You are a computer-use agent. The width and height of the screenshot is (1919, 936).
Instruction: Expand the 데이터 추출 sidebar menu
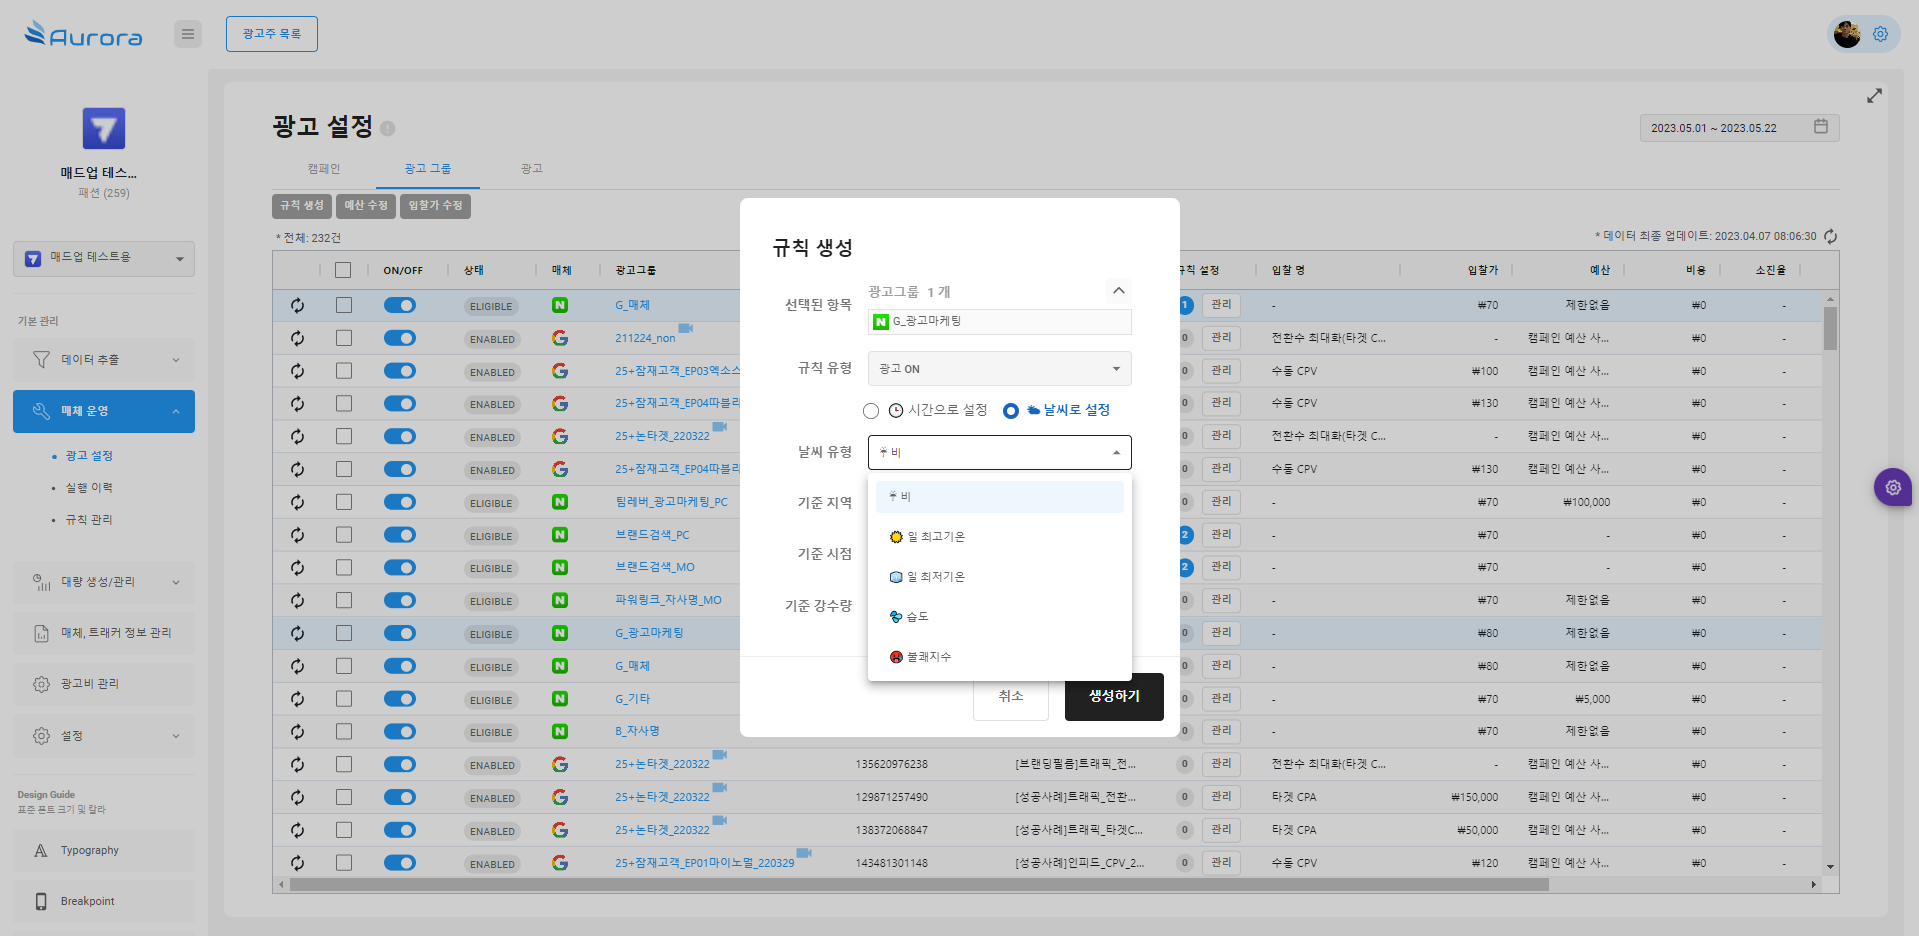tap(104, 360)
